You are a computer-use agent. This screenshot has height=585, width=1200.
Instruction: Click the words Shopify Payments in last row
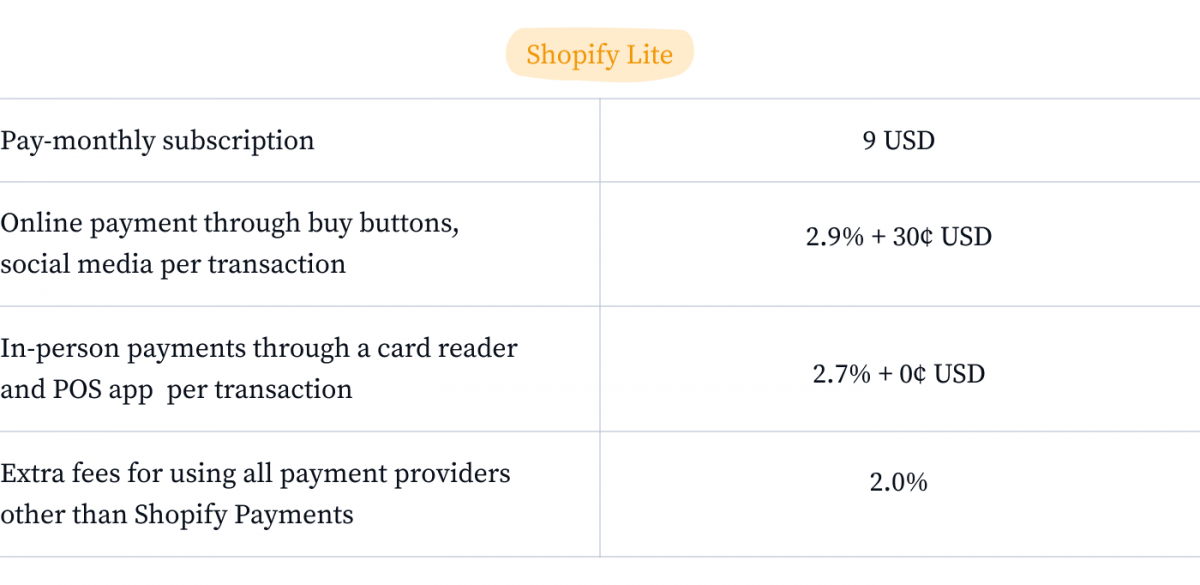click(x=244, y=515)
